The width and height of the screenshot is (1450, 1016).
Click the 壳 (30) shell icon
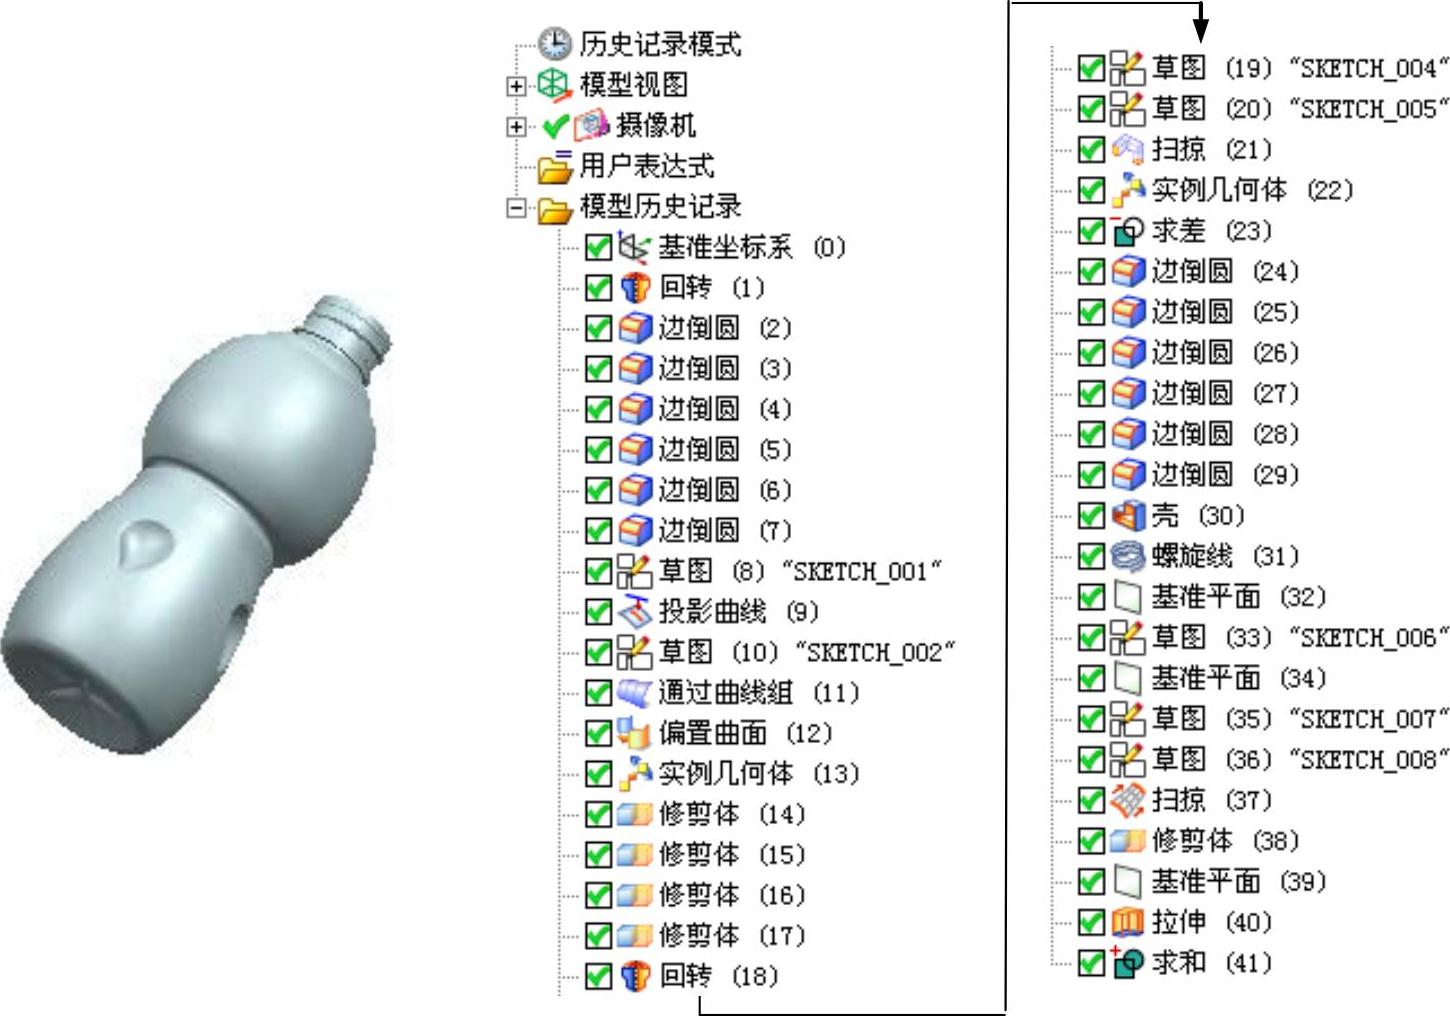coord(1128,515)
